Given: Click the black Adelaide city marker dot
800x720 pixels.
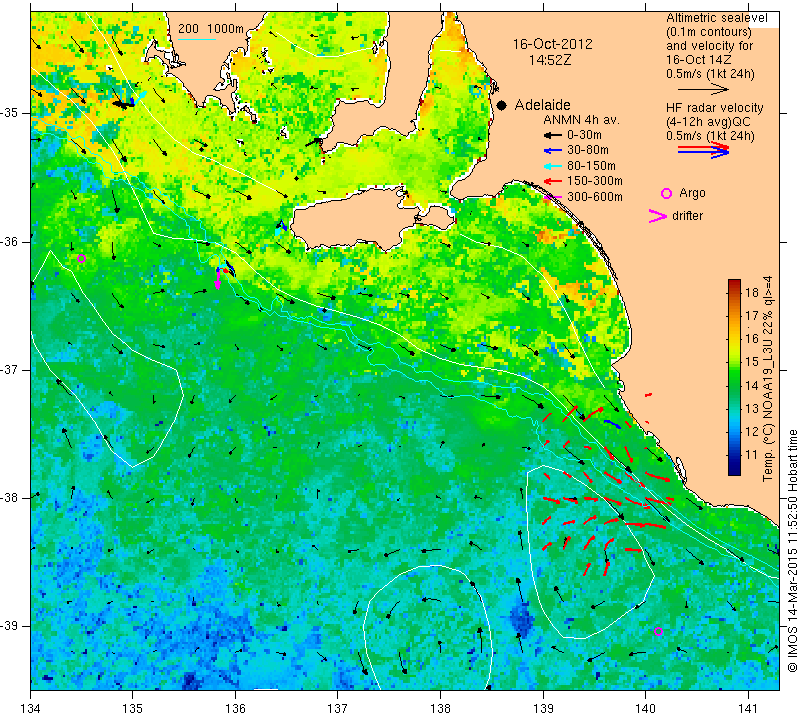Looking at the screenshot, I should tap(502, 105).
